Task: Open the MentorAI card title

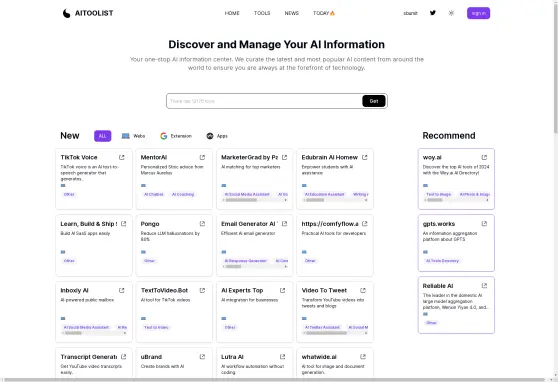Action: coord(154,157)
